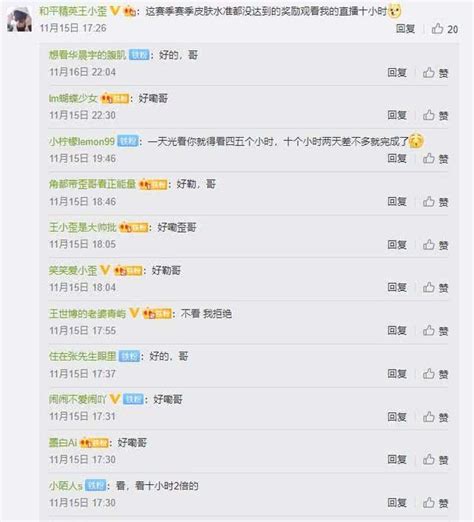The height and width of the screenshot is (522, 474).
Task: Reply to the top comment by 和平精英王小歪
Action: pos(405,29)
